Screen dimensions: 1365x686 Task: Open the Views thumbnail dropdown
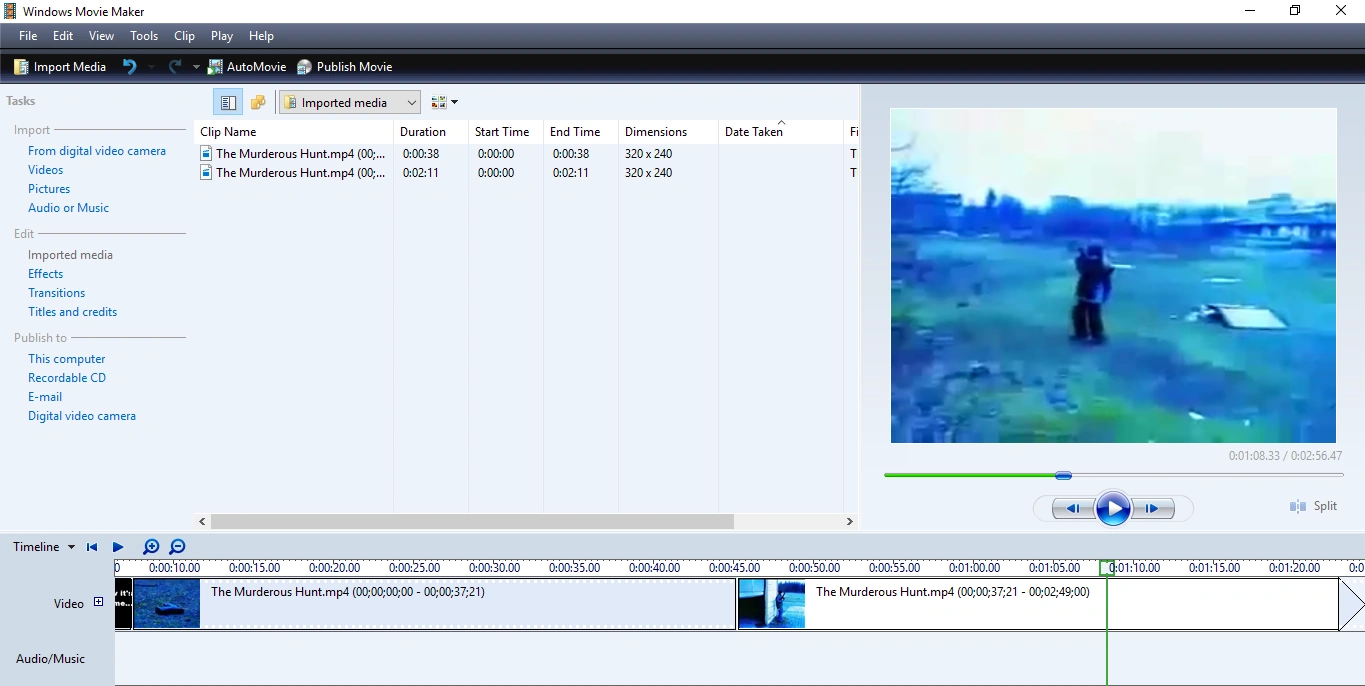[445, 102]
